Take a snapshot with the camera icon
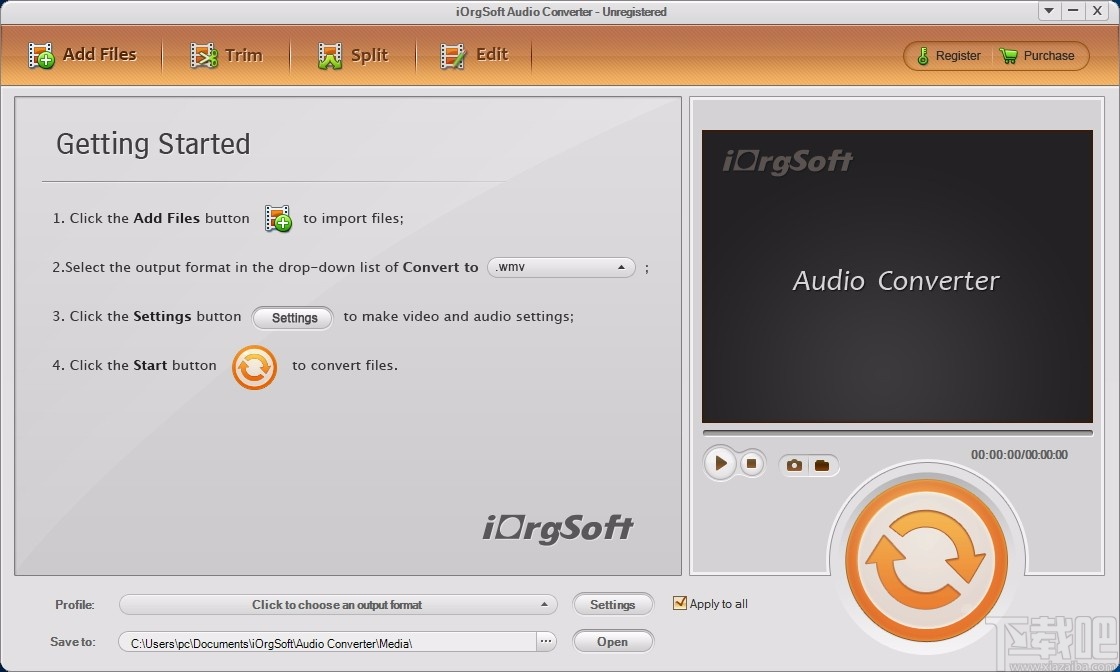 point(794,464)
